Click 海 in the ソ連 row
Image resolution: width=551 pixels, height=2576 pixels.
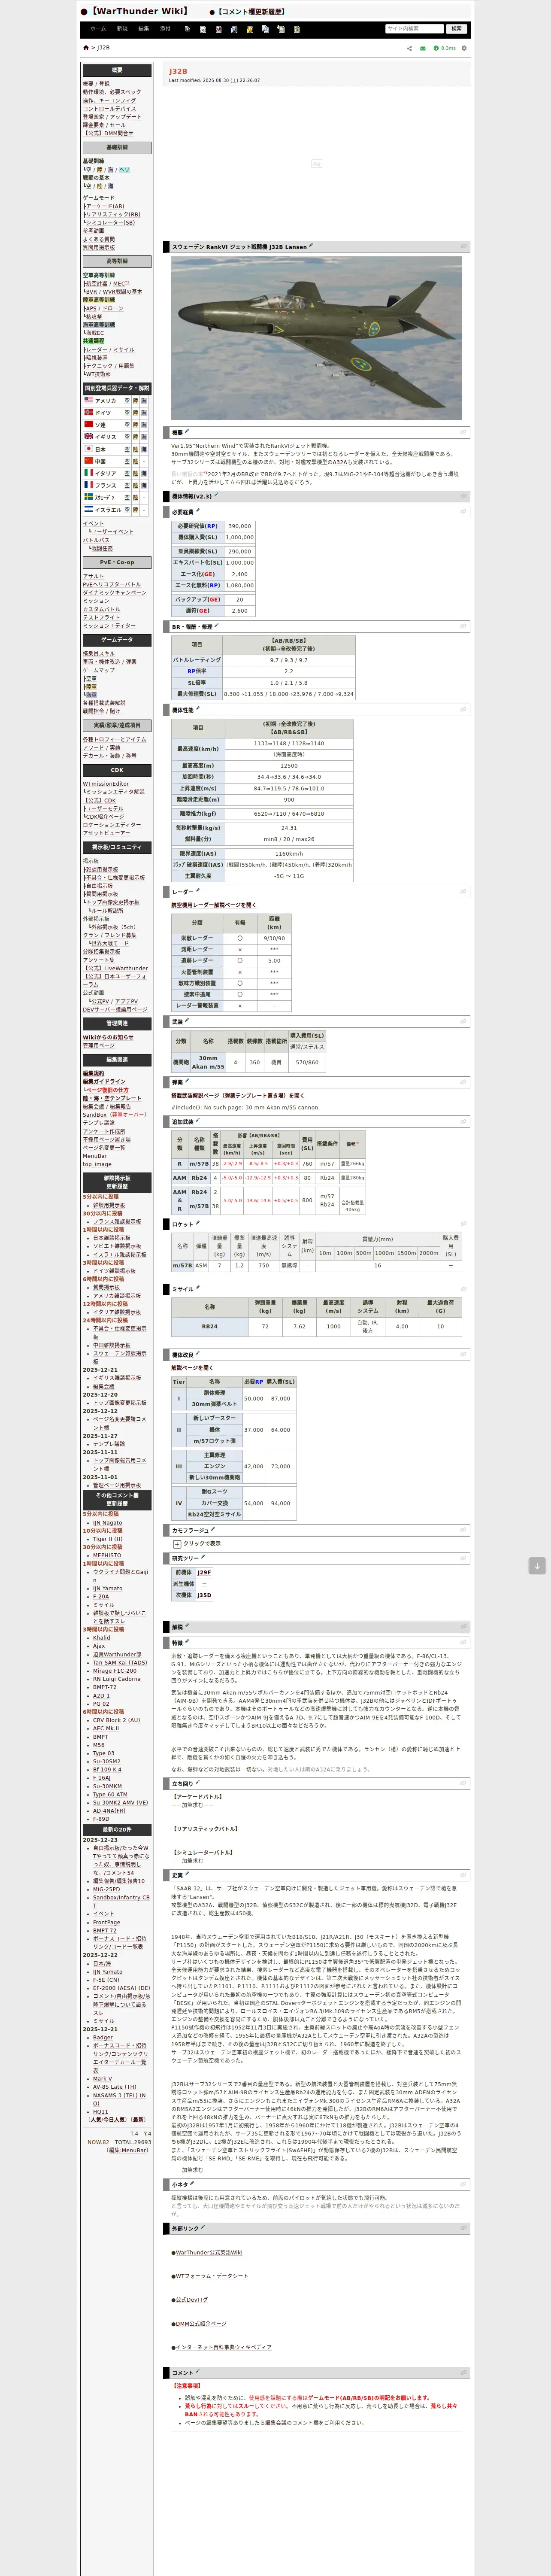coord(145,425)
